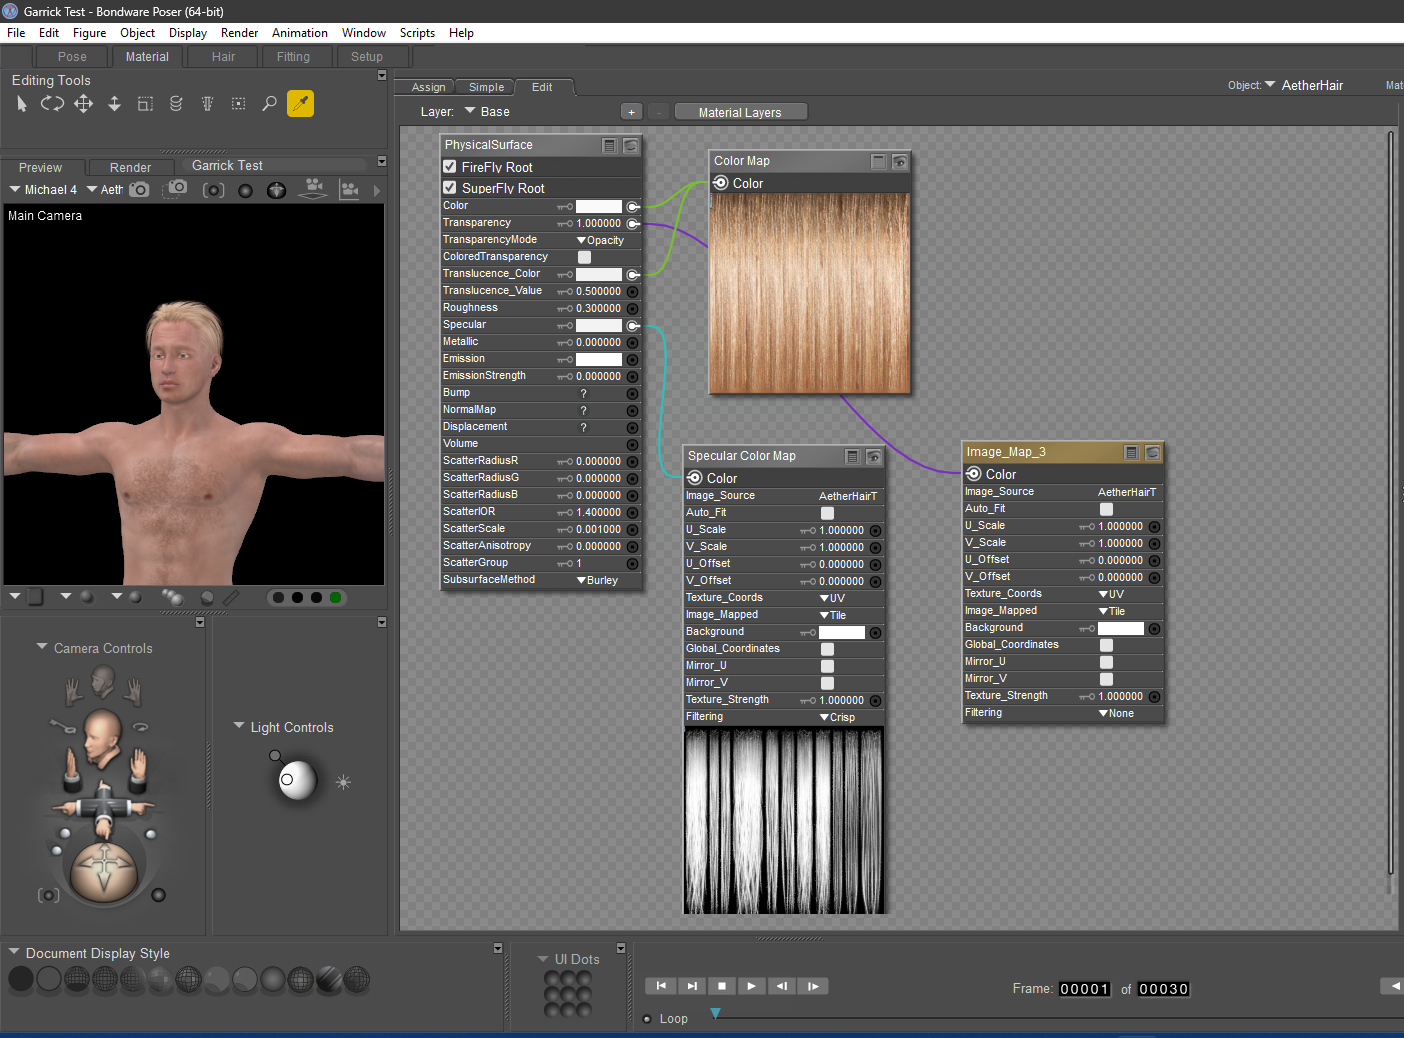Click the sphere render preview icon in toolbar
This screenshot has height=1038, width=1404.
246,190
